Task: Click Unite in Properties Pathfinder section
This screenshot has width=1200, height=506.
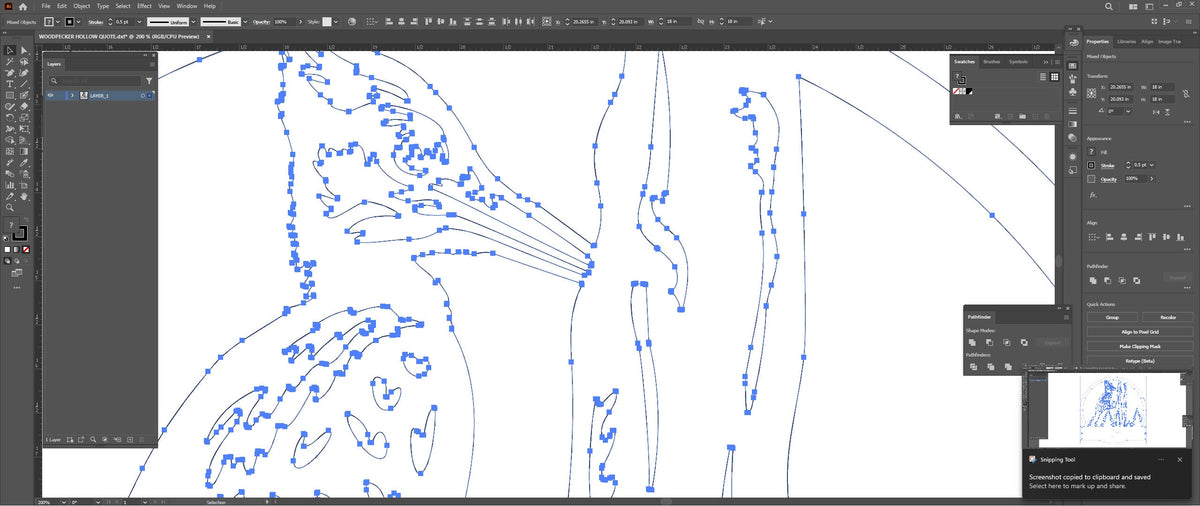Action: pos(1093,280)
